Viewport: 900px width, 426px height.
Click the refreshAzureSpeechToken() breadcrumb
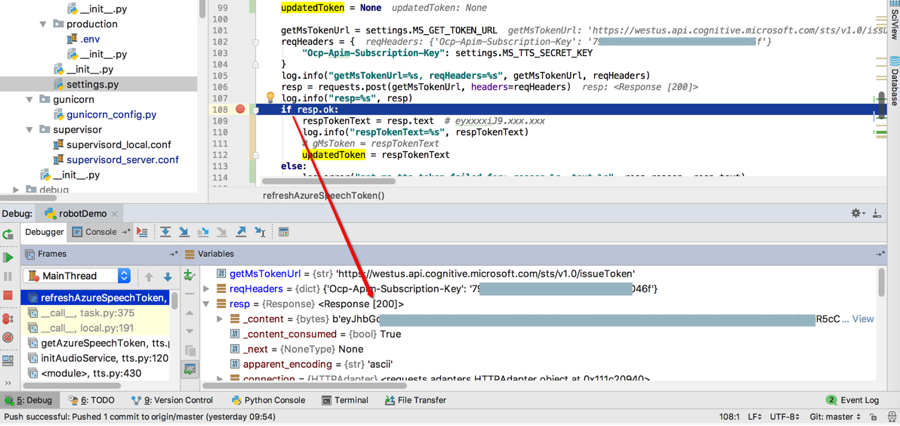(323, 195)
